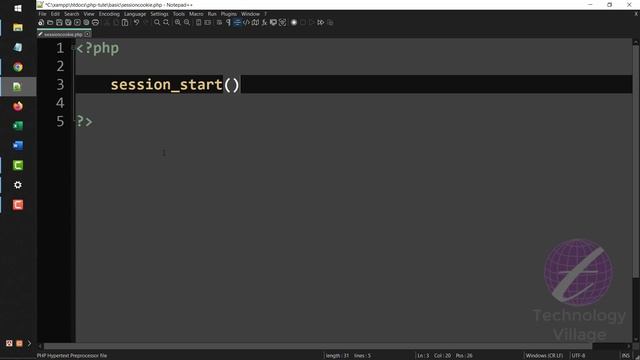Open File Explorer from the taskbar
Image resolution: width=640 pixels, height=360 pixels.
click(x=18, y=27)
